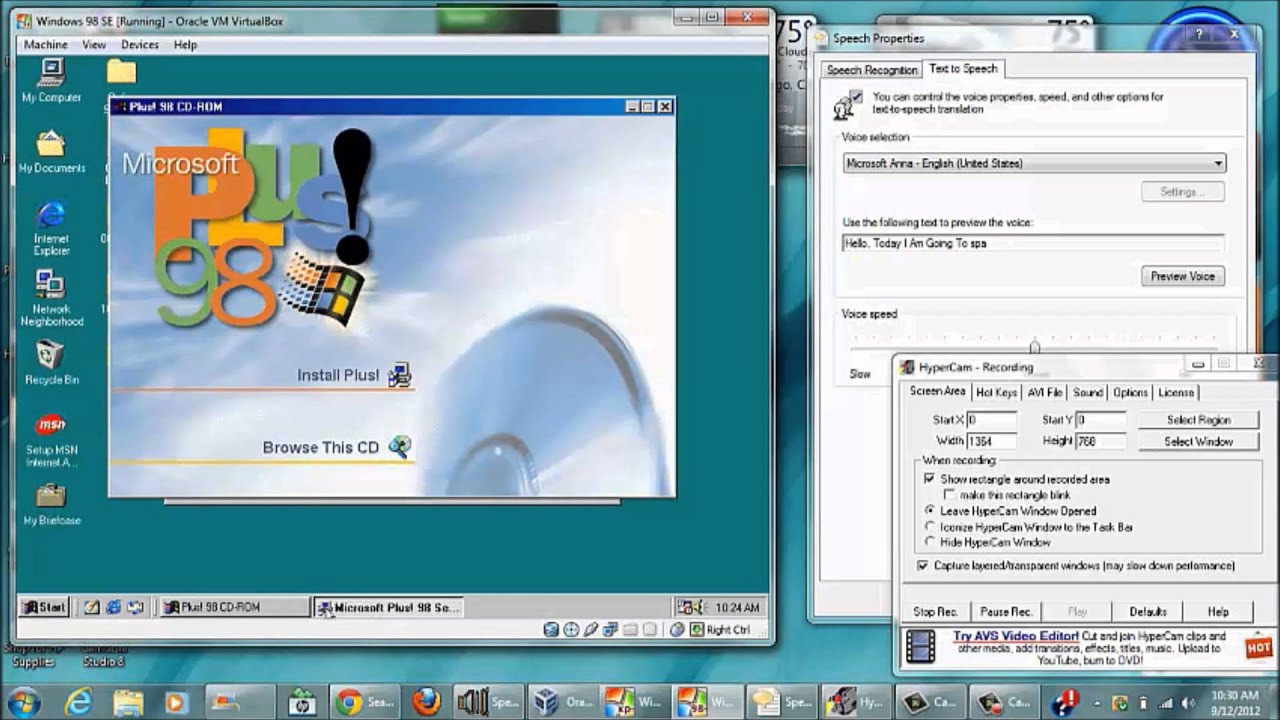
Task: Open VirtualBox Machine menu
Action: click(x=46, y=45)
